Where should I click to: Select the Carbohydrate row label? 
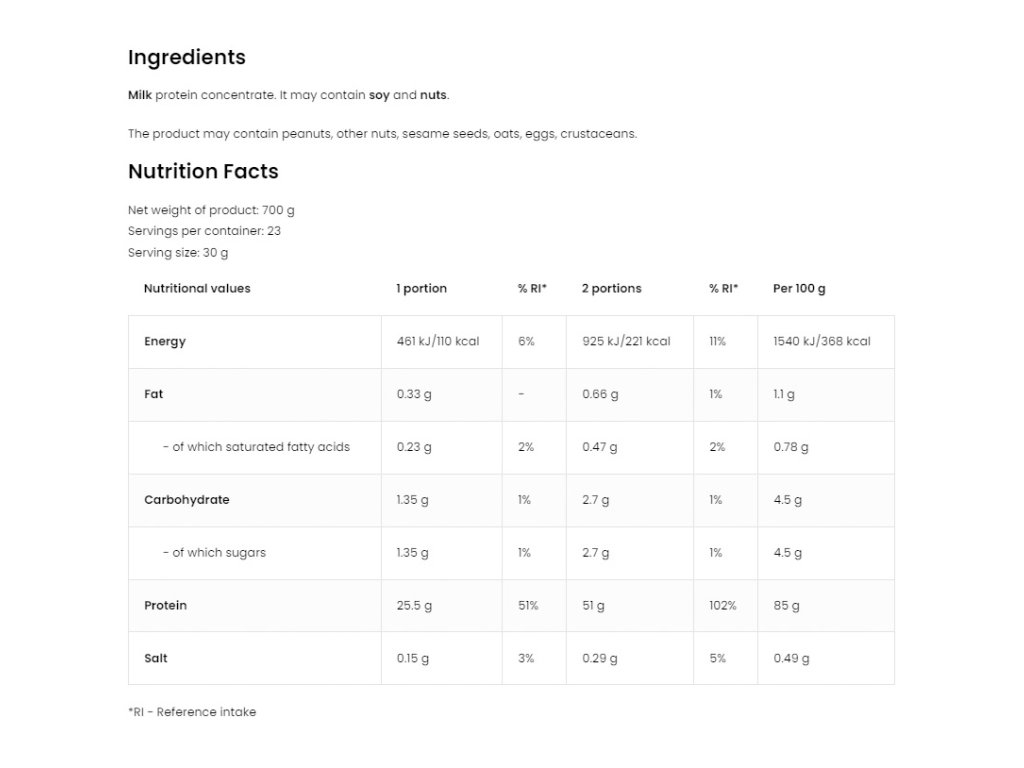click(186, 500)
